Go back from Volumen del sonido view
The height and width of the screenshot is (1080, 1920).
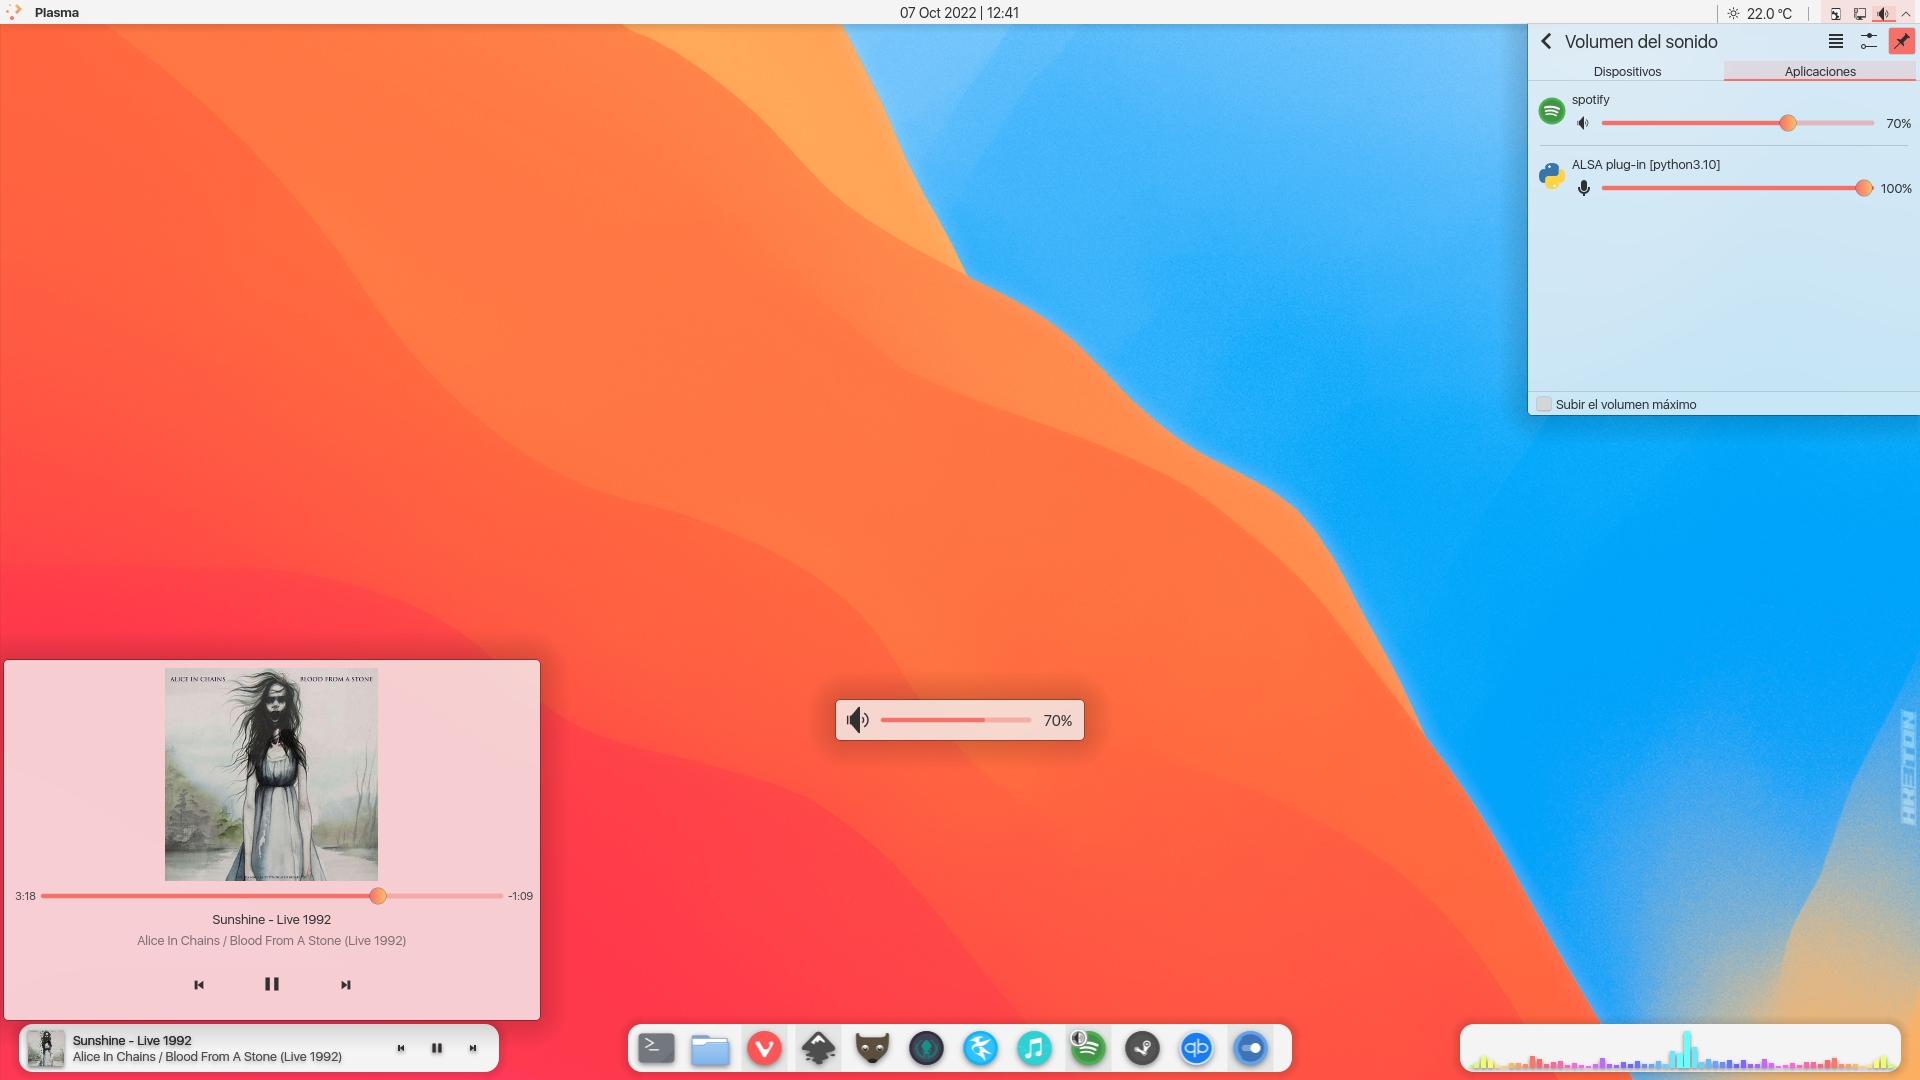pyautogui.click(x=1546, y=42)
